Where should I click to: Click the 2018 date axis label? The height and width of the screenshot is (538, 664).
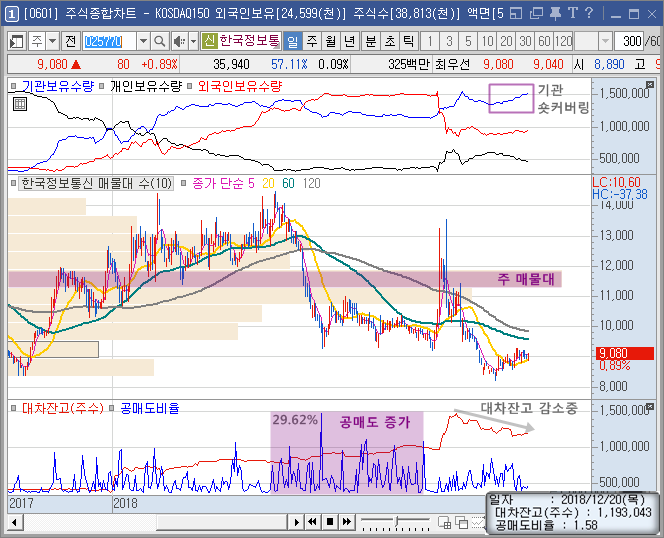click(126, 503)
